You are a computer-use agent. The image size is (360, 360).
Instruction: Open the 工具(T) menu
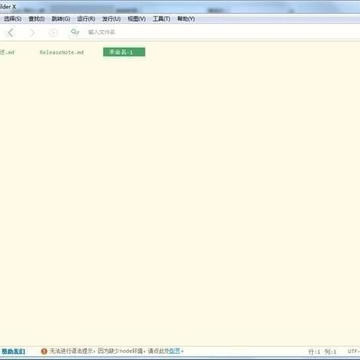coord(161,19)
